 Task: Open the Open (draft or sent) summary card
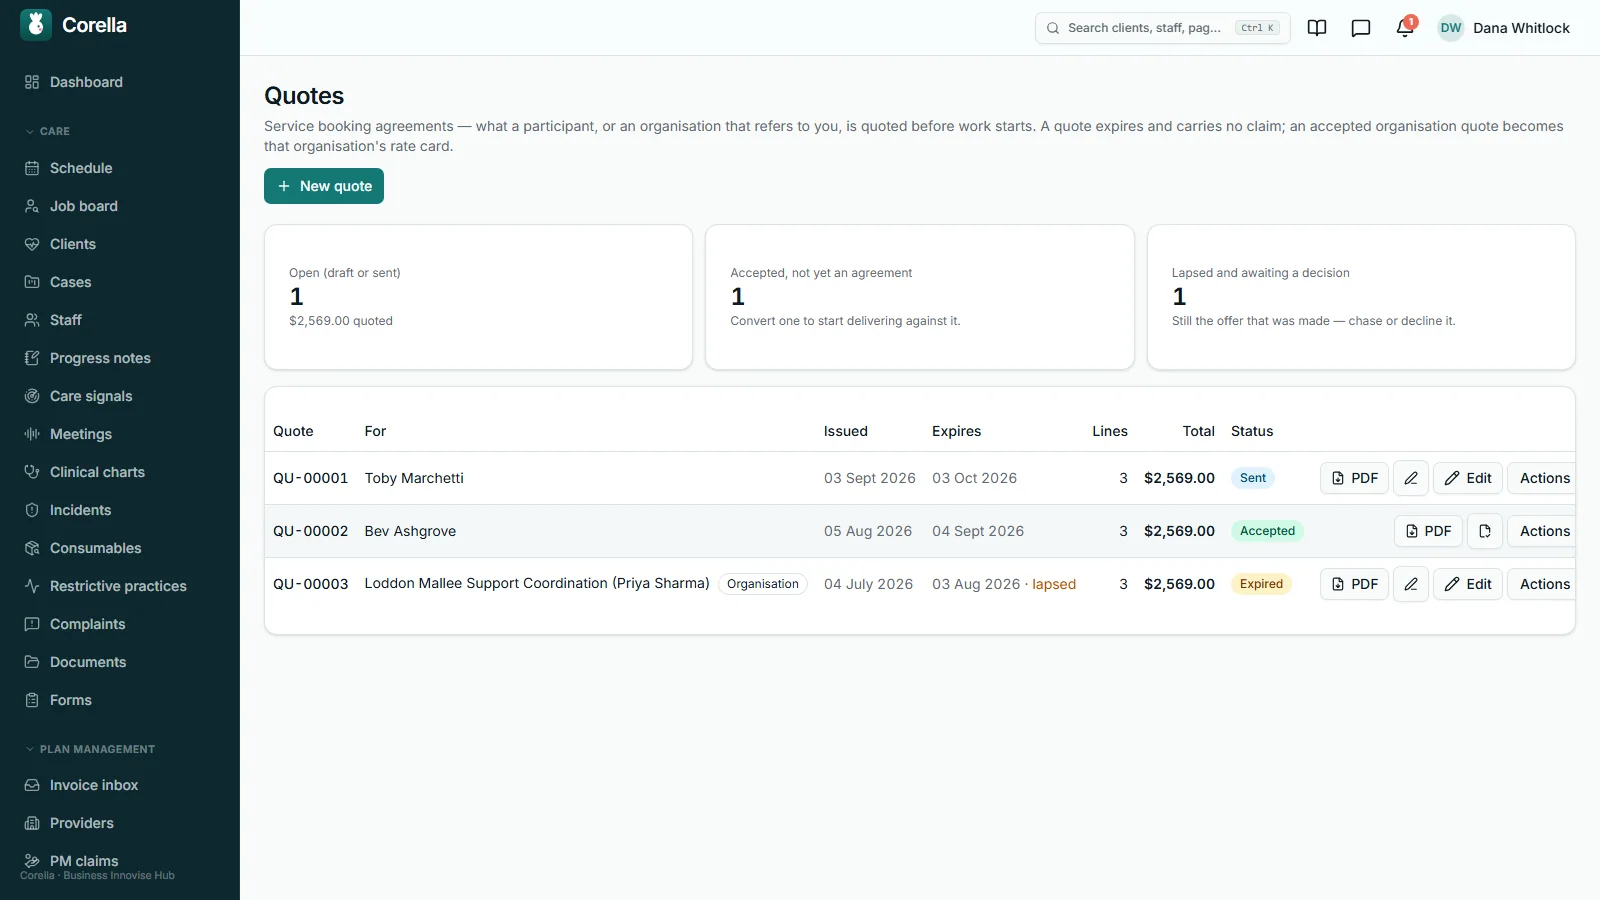pos(478,297)
